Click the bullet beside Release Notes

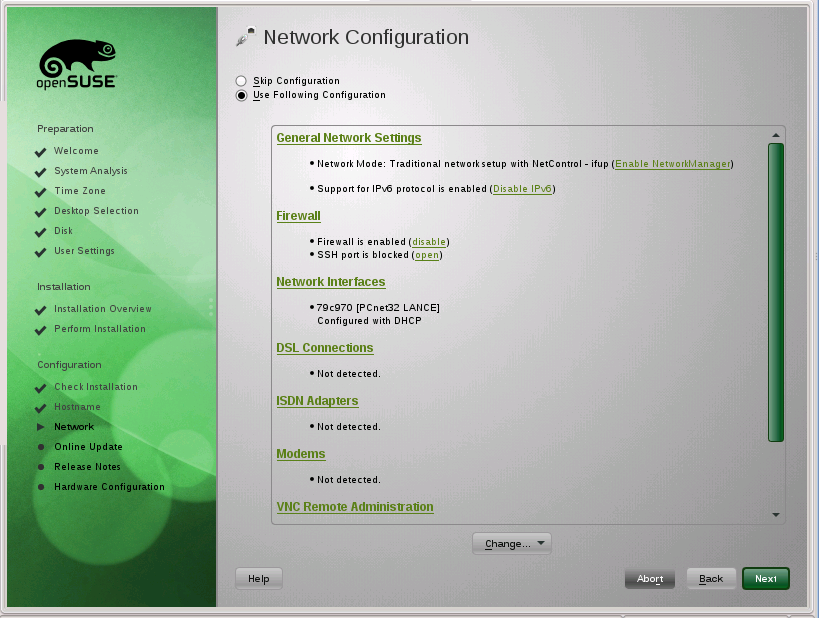point(41,467)
